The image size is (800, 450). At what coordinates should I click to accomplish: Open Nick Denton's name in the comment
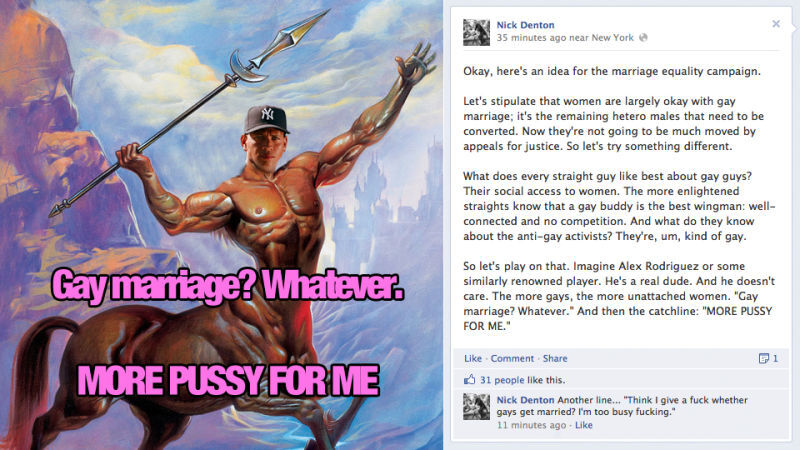(526, 400)
